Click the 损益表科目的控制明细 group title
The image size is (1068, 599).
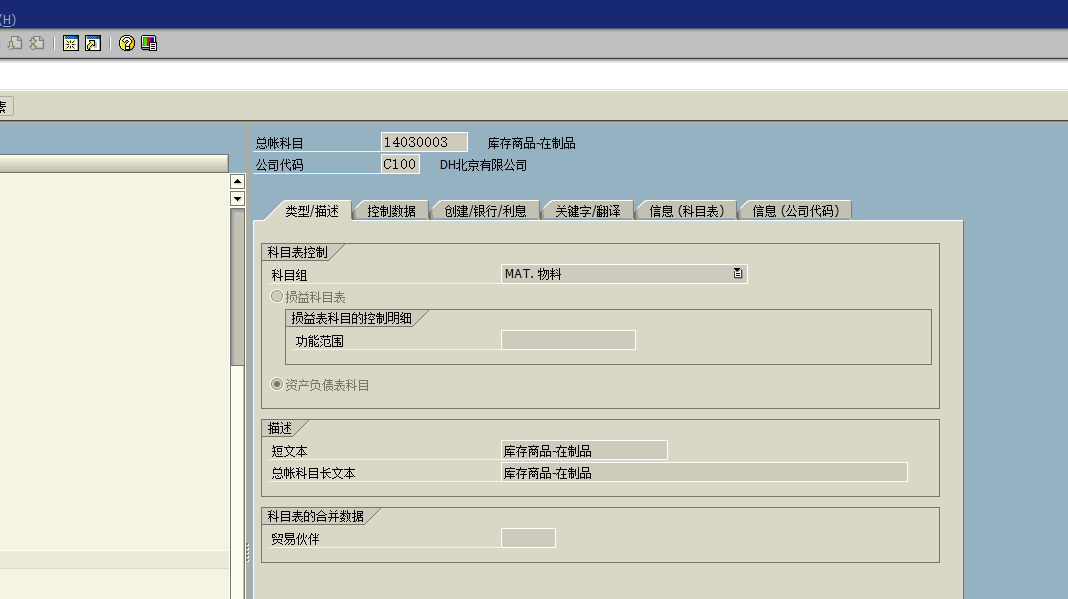[x=351, y=318]
